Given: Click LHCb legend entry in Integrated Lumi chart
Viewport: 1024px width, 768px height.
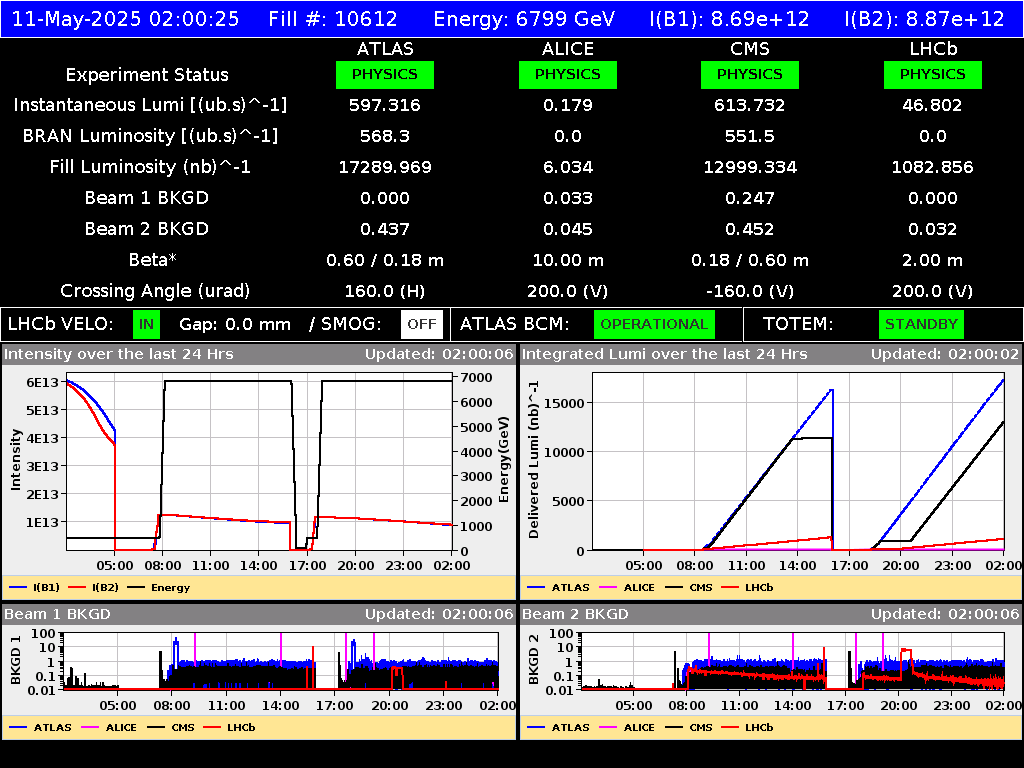Looking at the screenshot, I should [x=747, y=587].
